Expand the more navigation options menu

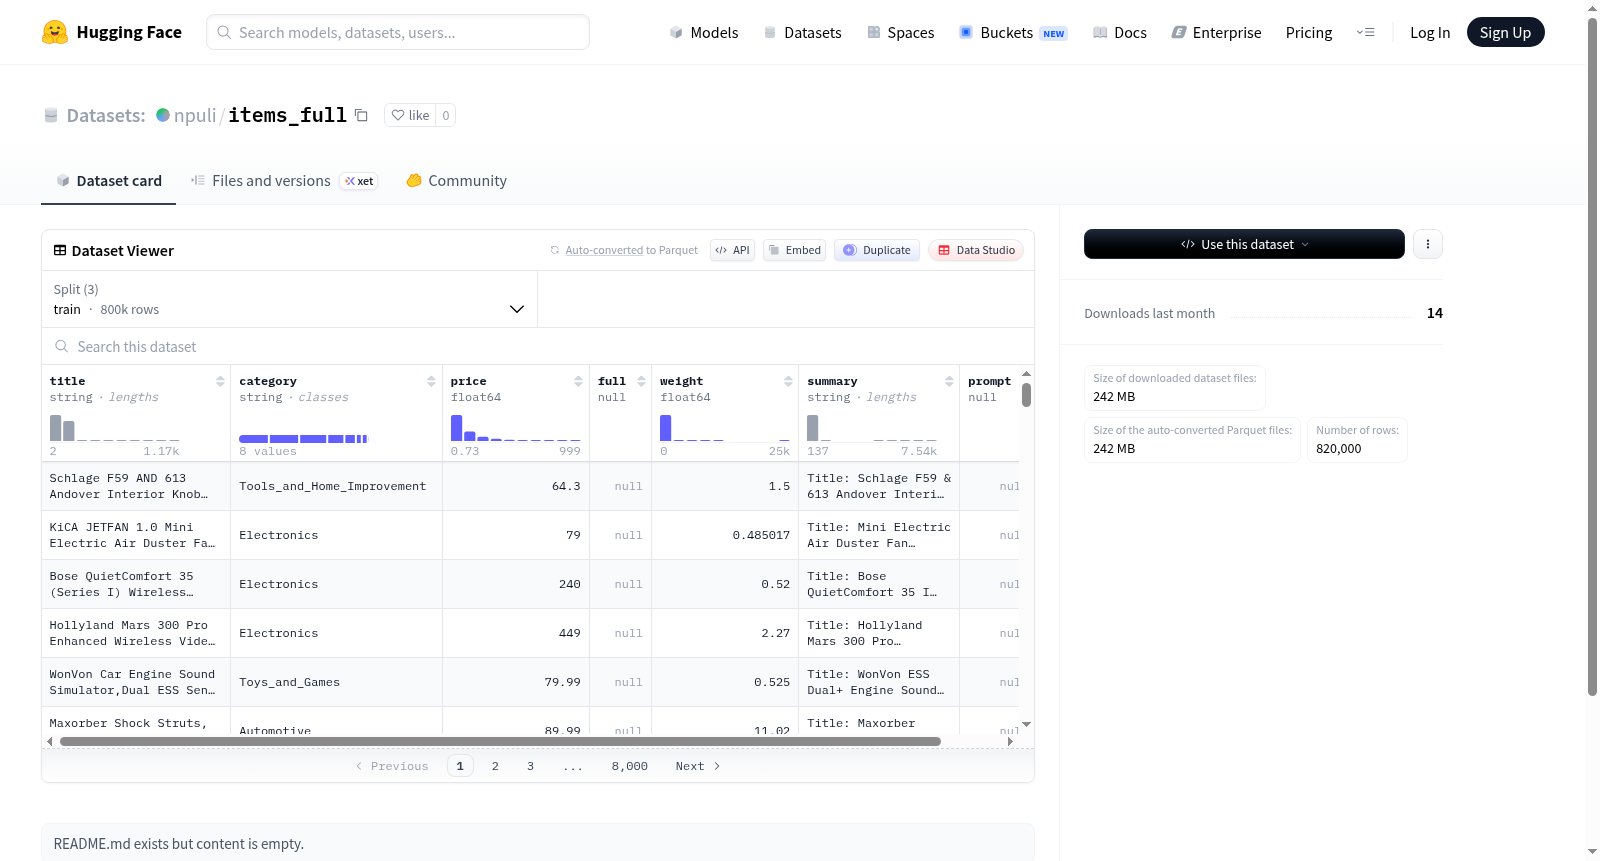(x=1365, y=33)
